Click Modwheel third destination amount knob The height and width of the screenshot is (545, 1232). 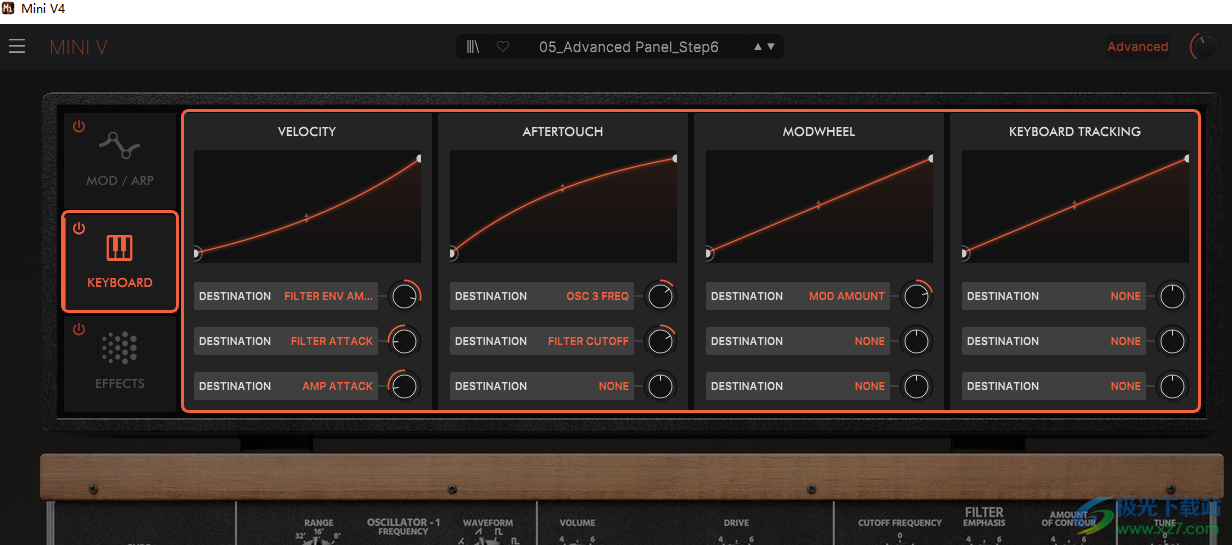point(916,386)
